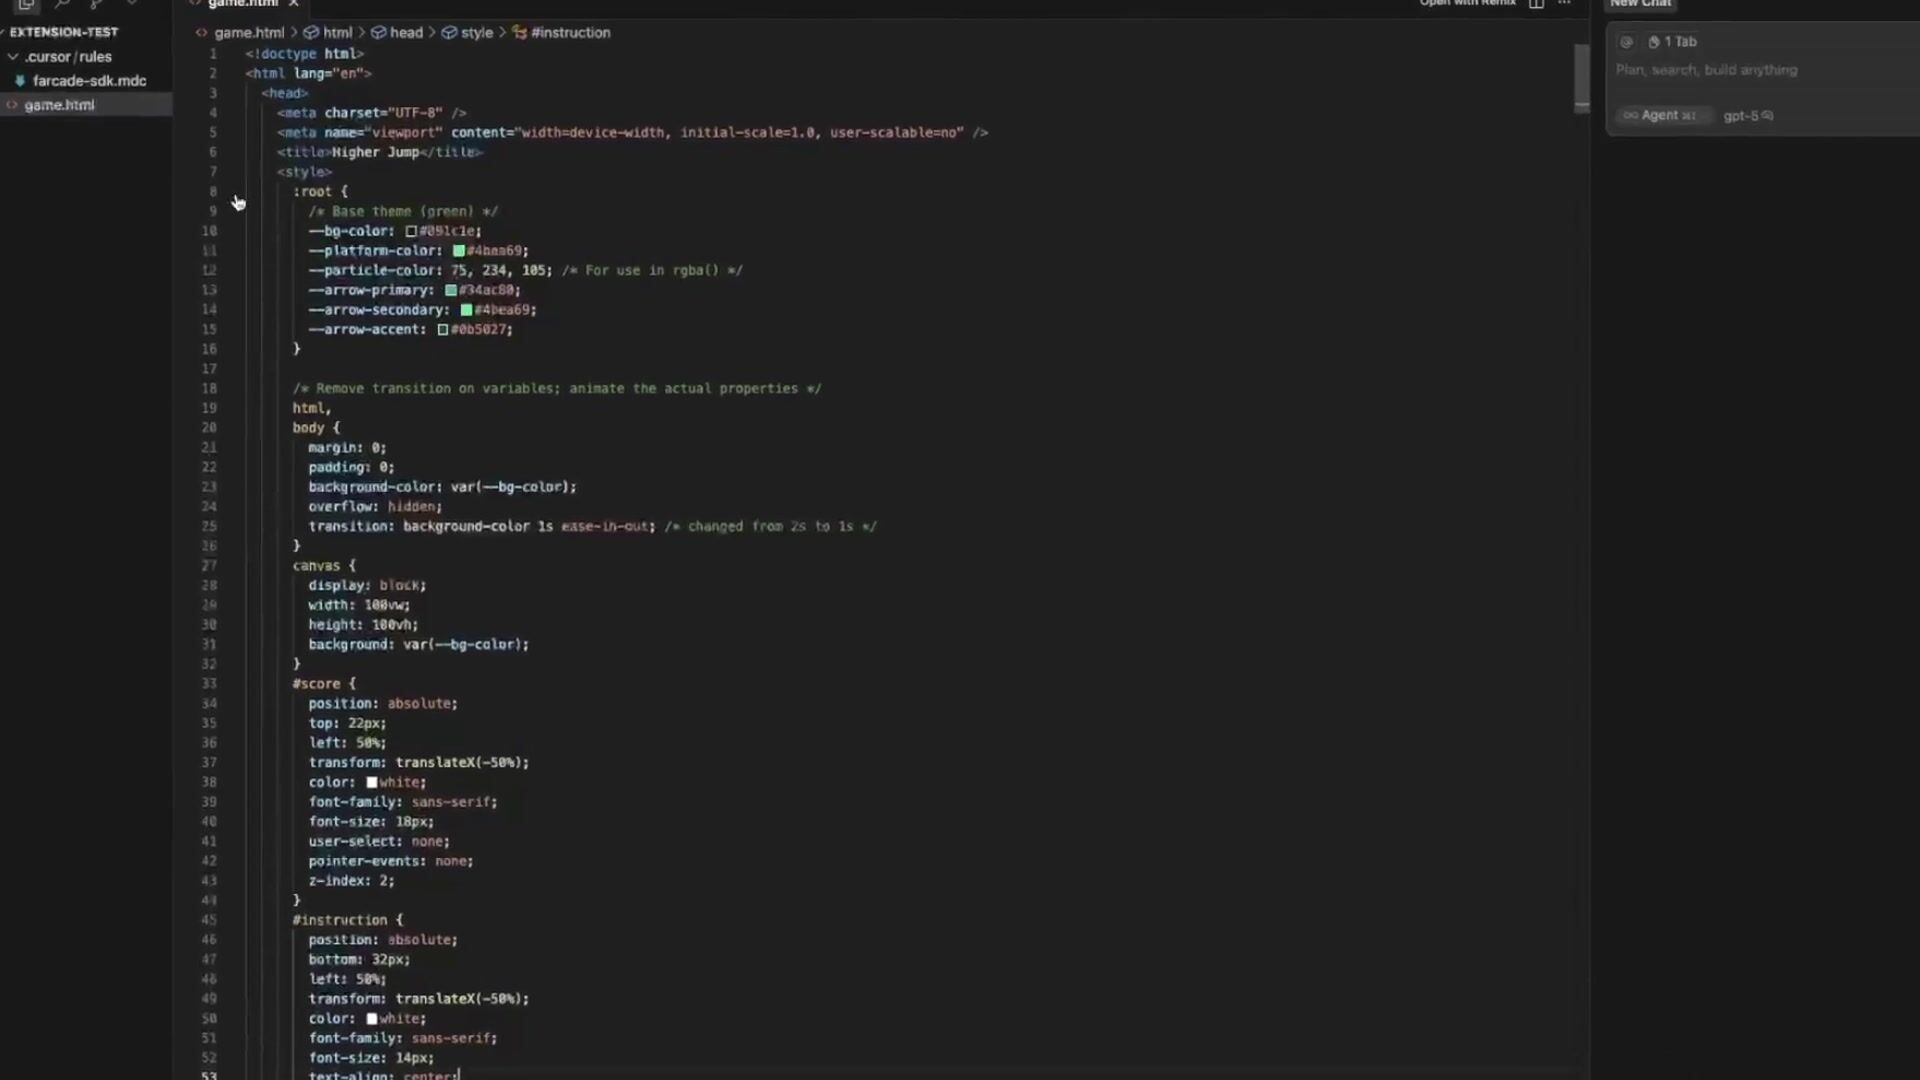Open the Agent mode dropdown
Screen dimensions: 1920x1080
click(1660, 116)
